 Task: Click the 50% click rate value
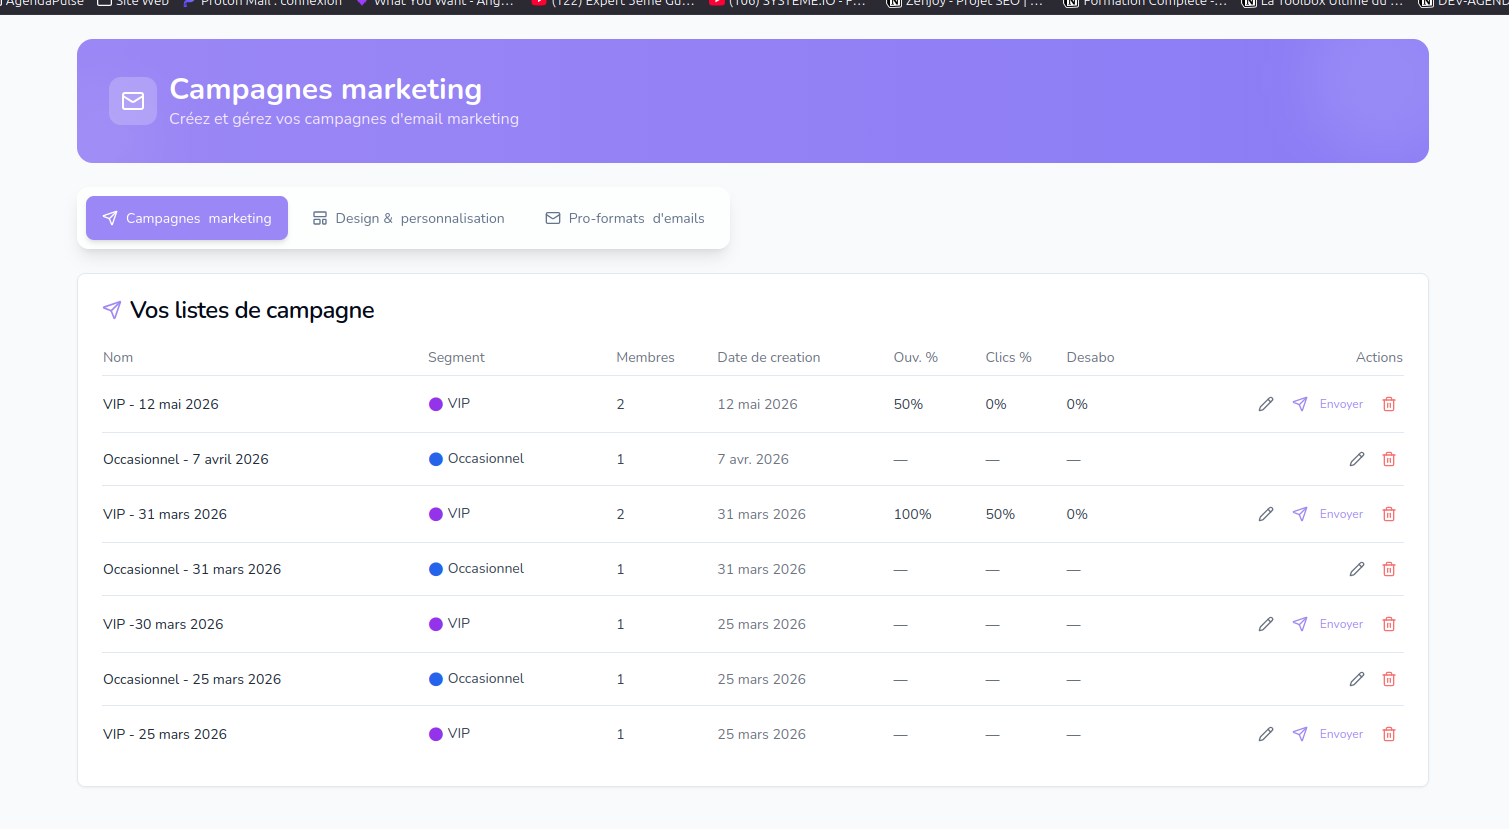coord(1000,514)
